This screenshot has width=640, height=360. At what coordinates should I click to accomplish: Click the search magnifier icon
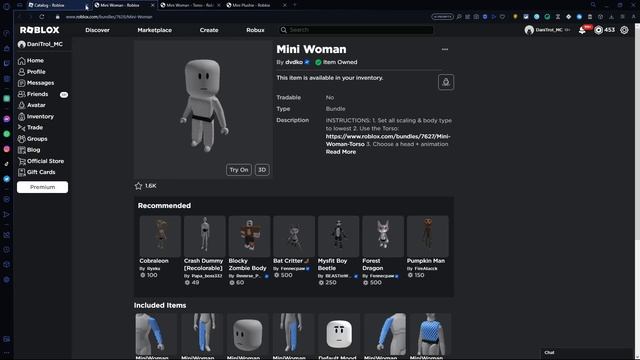[x=284, y=30]
